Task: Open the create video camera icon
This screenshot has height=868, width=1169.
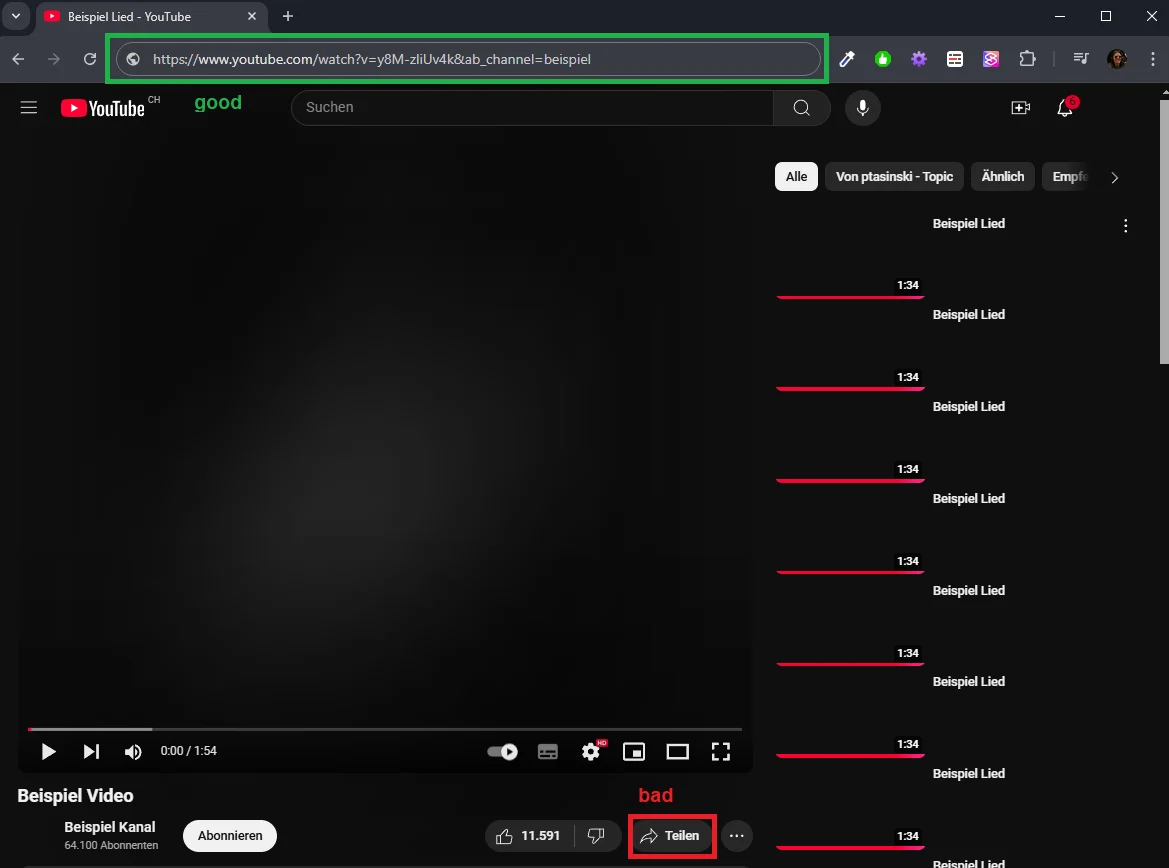Action: (x=1021, y=108)
